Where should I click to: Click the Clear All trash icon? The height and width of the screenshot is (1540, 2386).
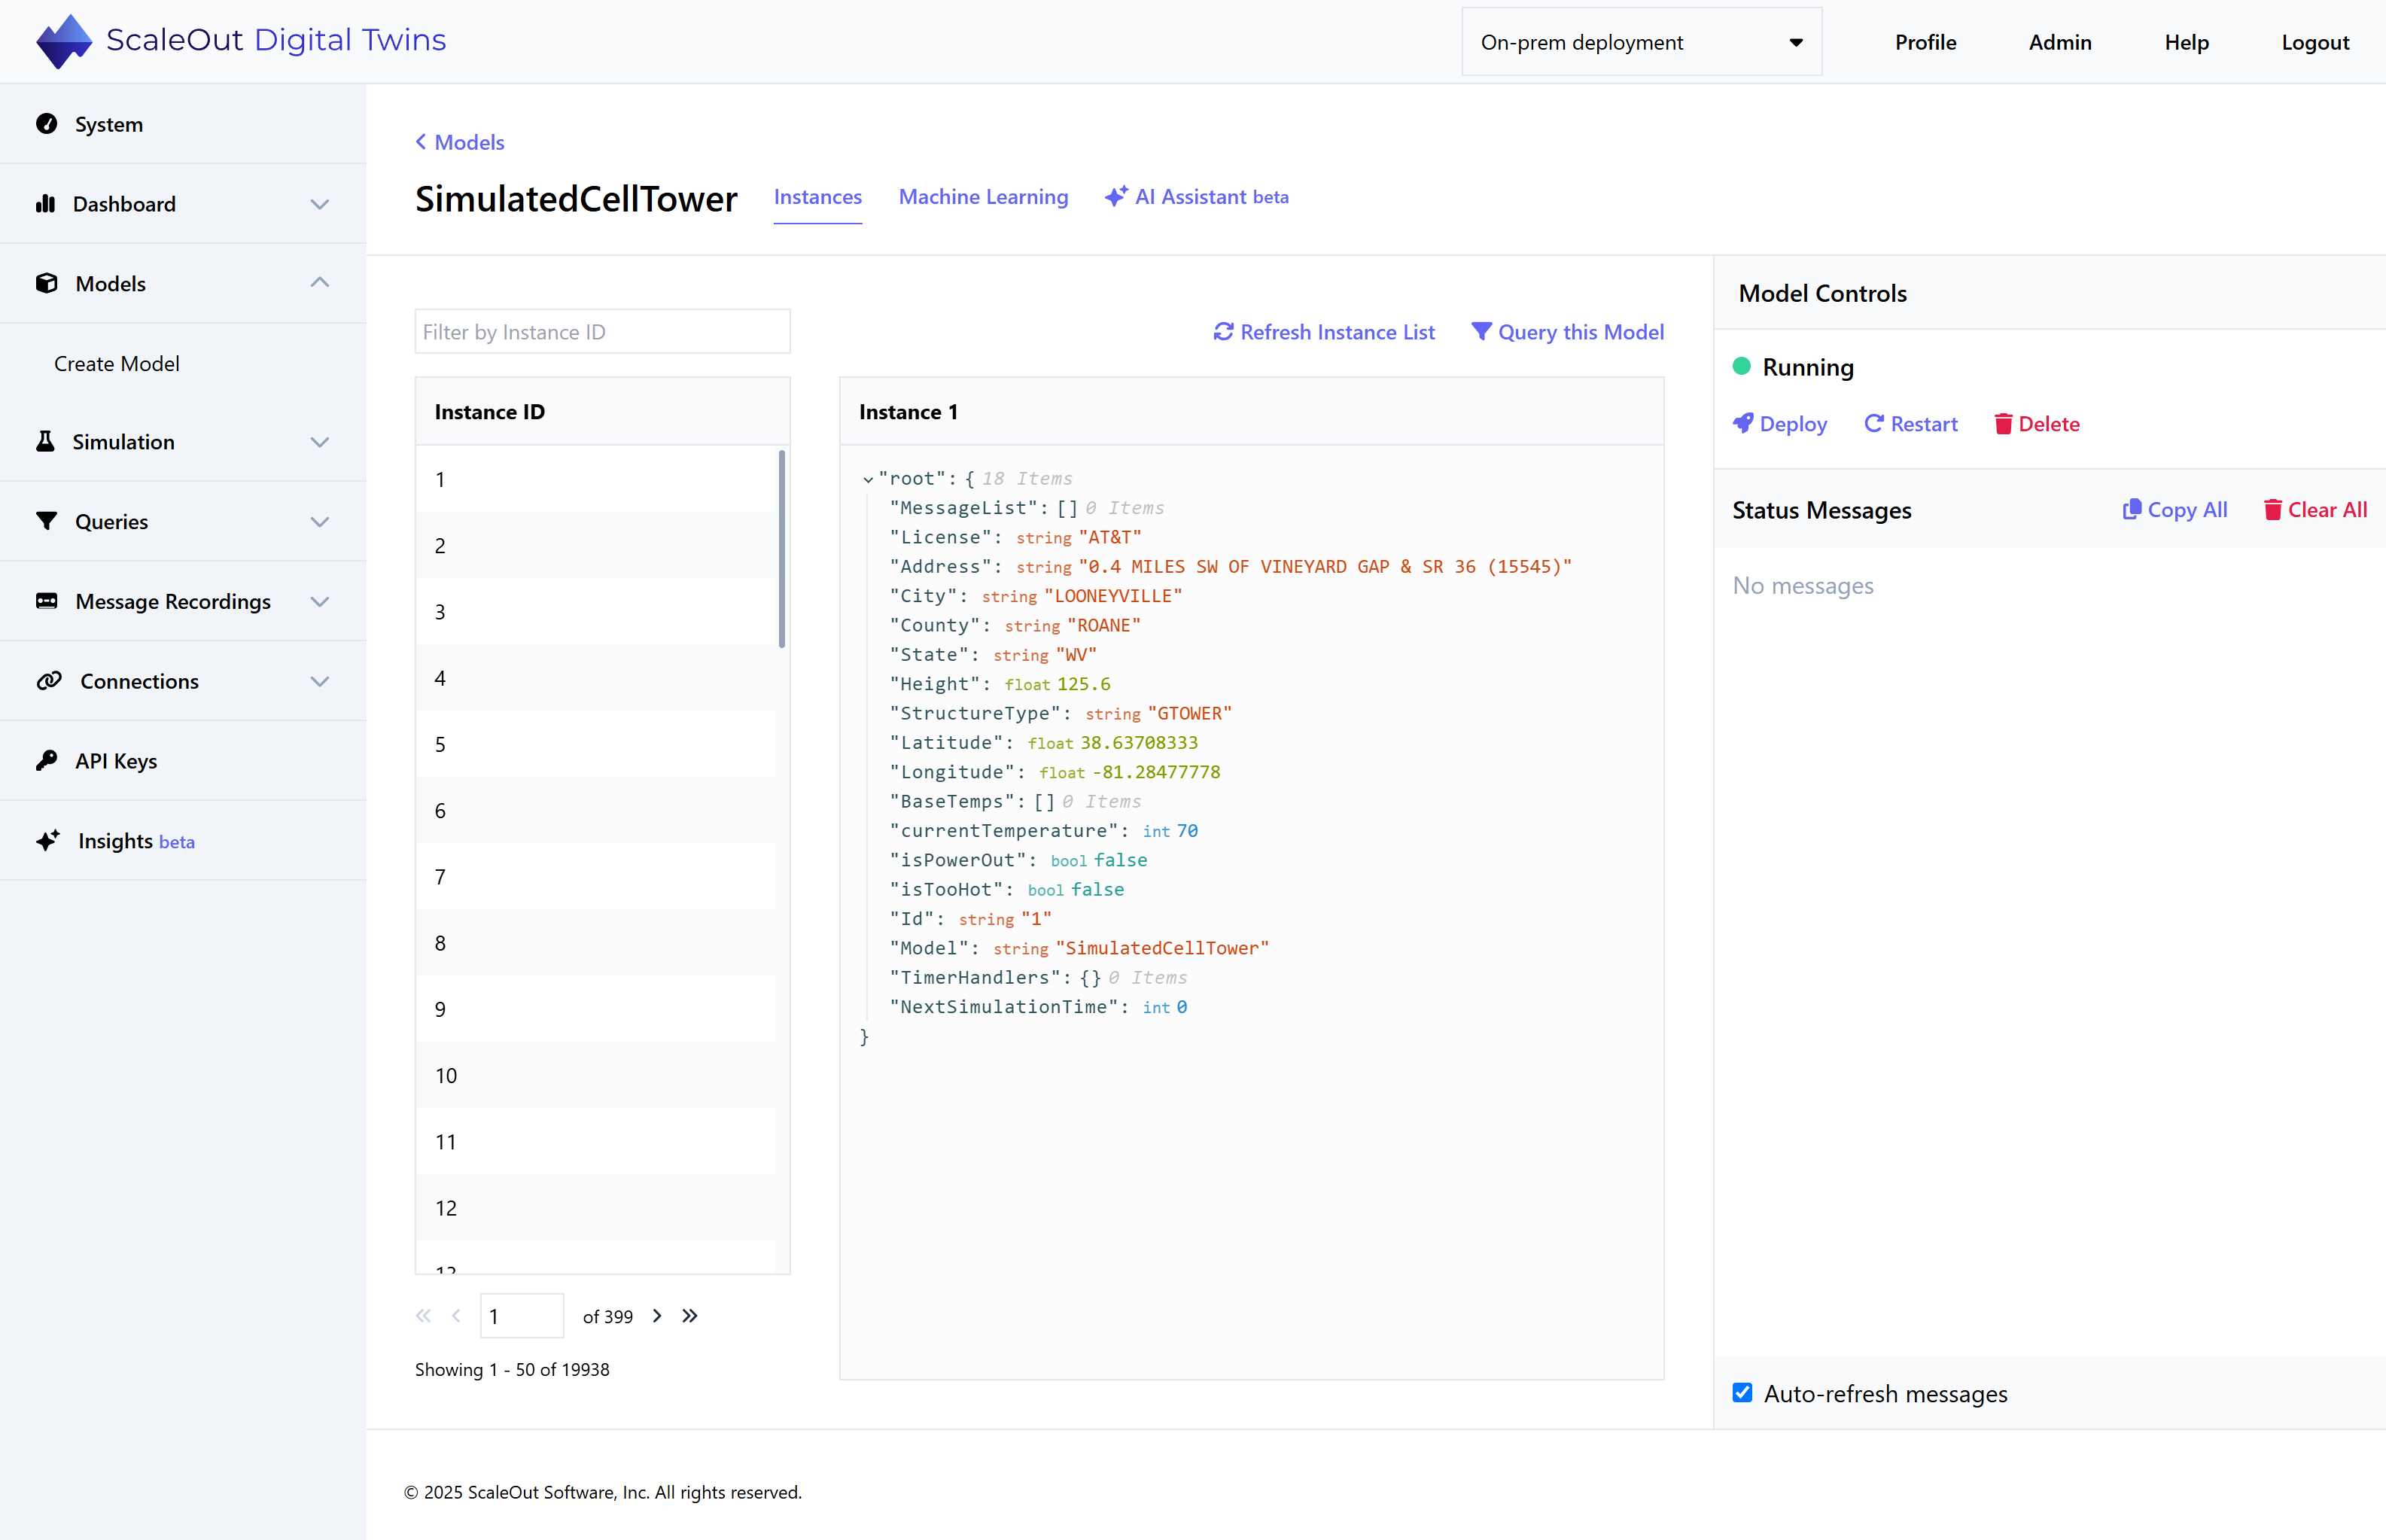click(x=2272, y=510)
